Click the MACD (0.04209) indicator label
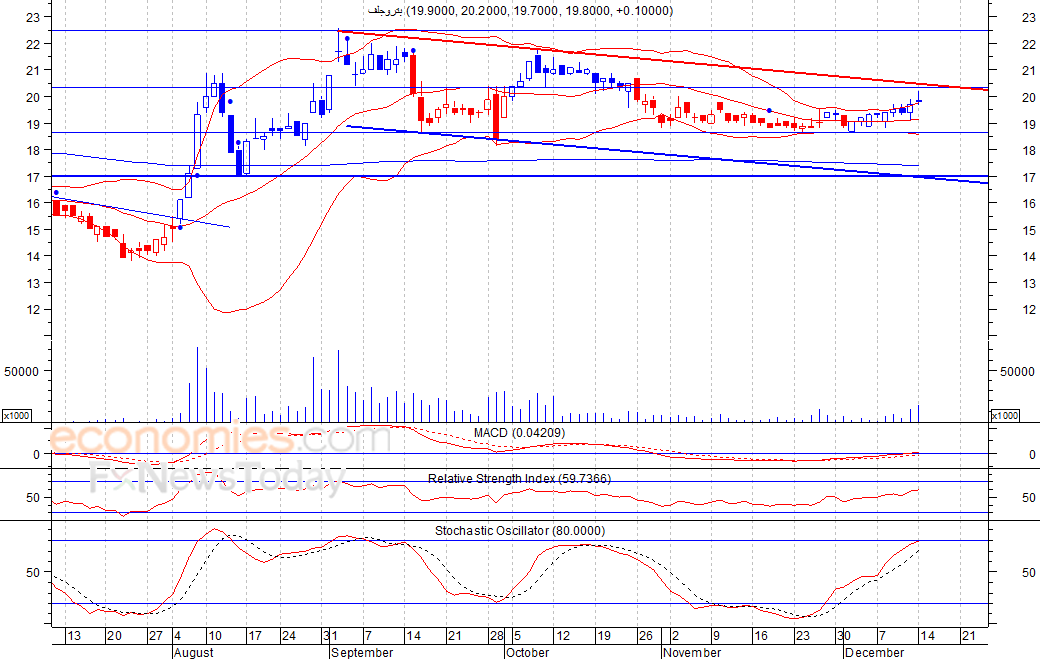1040x659 pixels. (519, 433)
